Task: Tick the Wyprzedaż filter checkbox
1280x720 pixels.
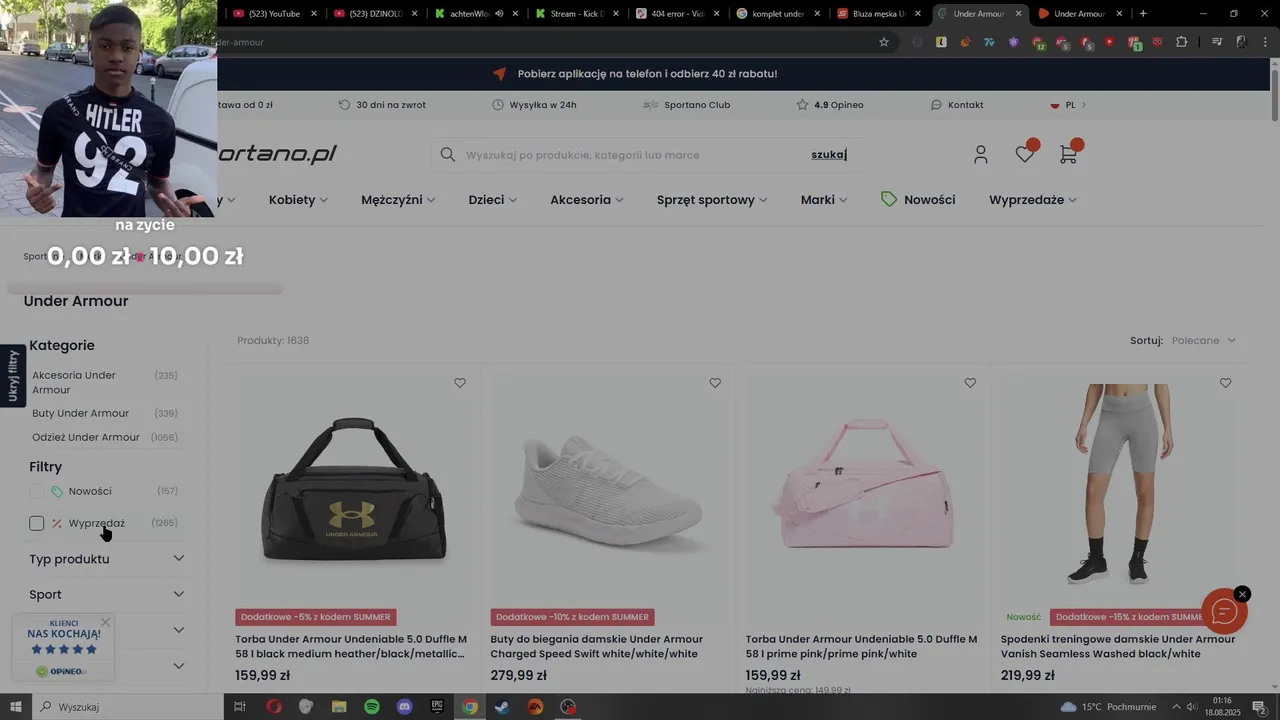Action: tap(37, 523)
